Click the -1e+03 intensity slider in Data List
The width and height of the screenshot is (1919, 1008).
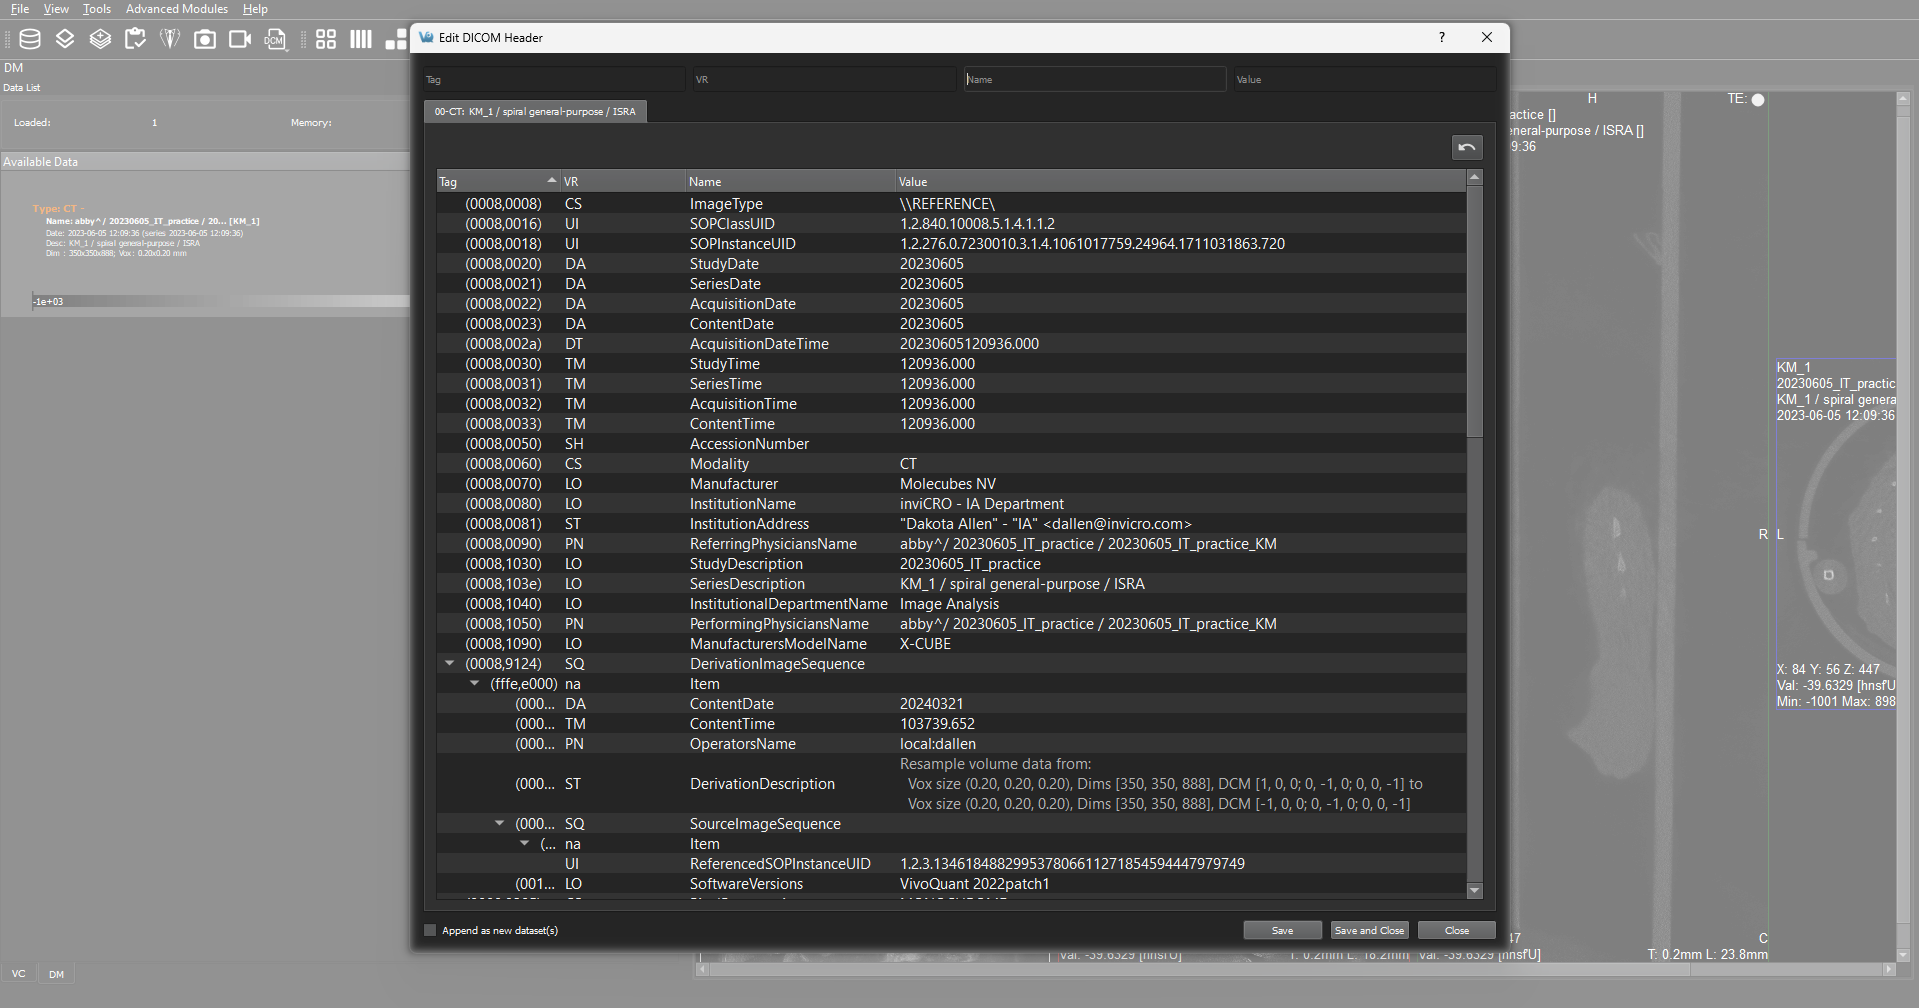220,301
